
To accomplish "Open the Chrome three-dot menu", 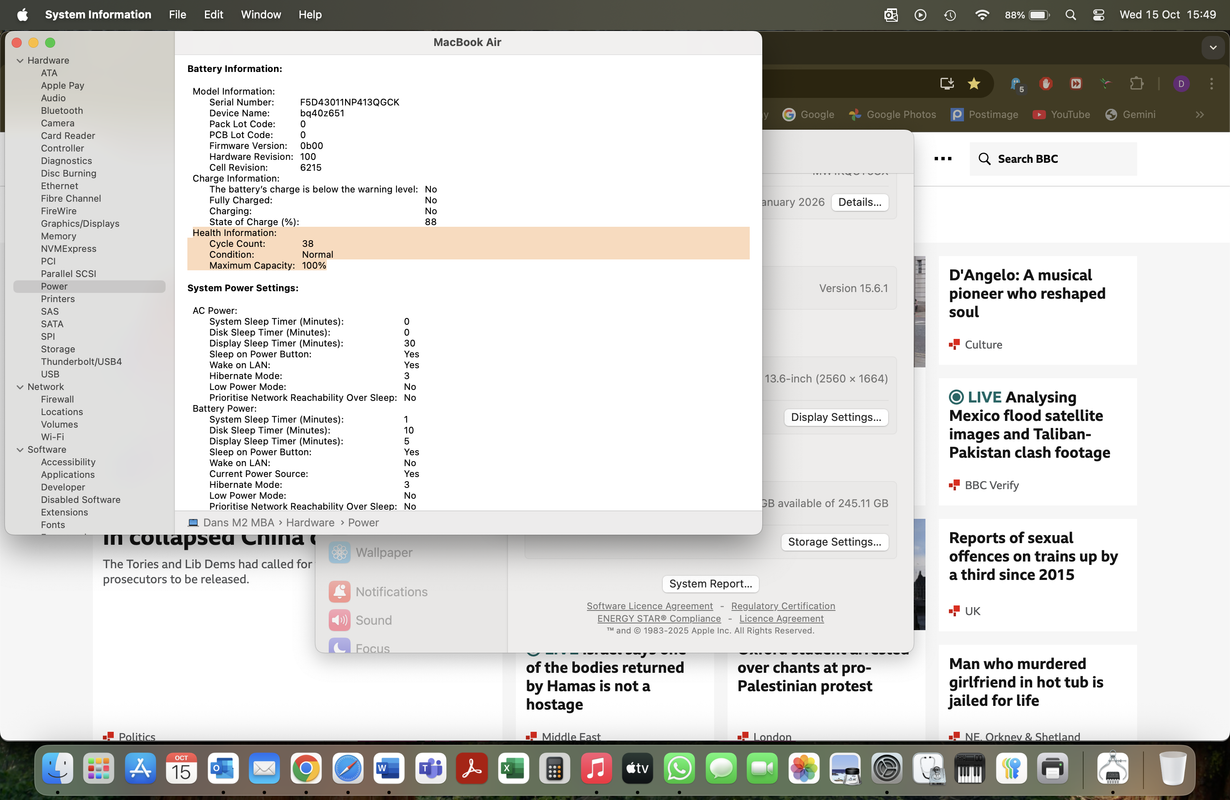I will pyautogui.click(x=1211, y=84).
